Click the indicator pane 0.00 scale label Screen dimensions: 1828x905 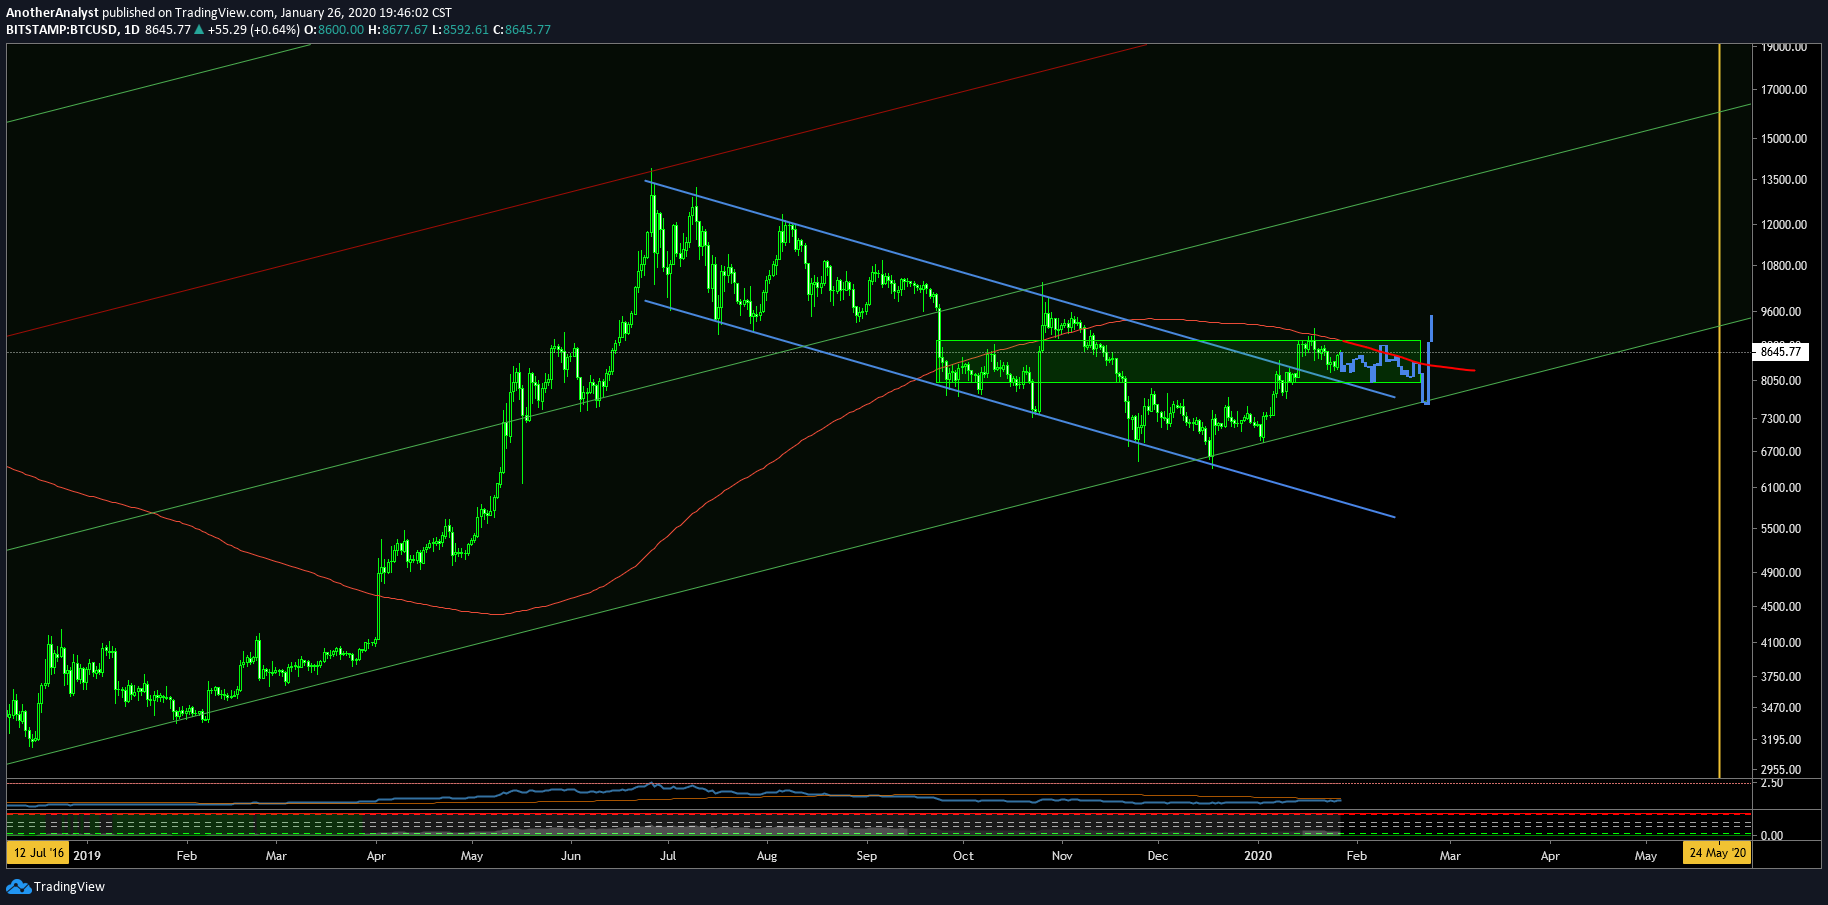click(1771, 835)
